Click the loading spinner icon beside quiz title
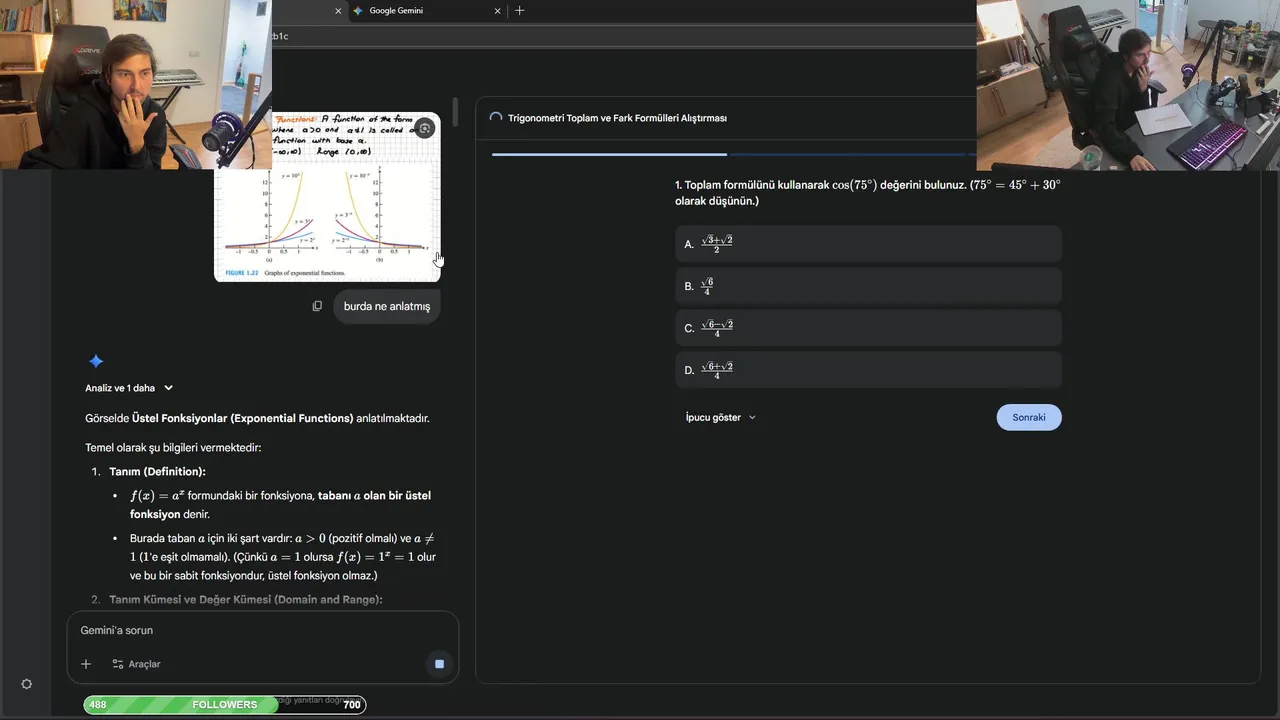This screenshot has width=1280, height=720. click(495, 118)
